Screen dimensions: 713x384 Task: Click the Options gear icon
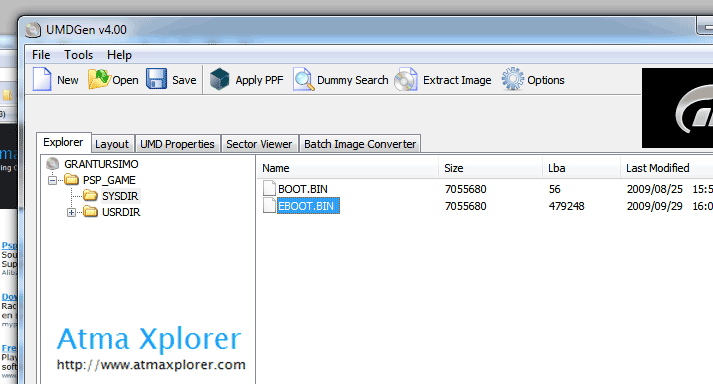pos(512,79)
